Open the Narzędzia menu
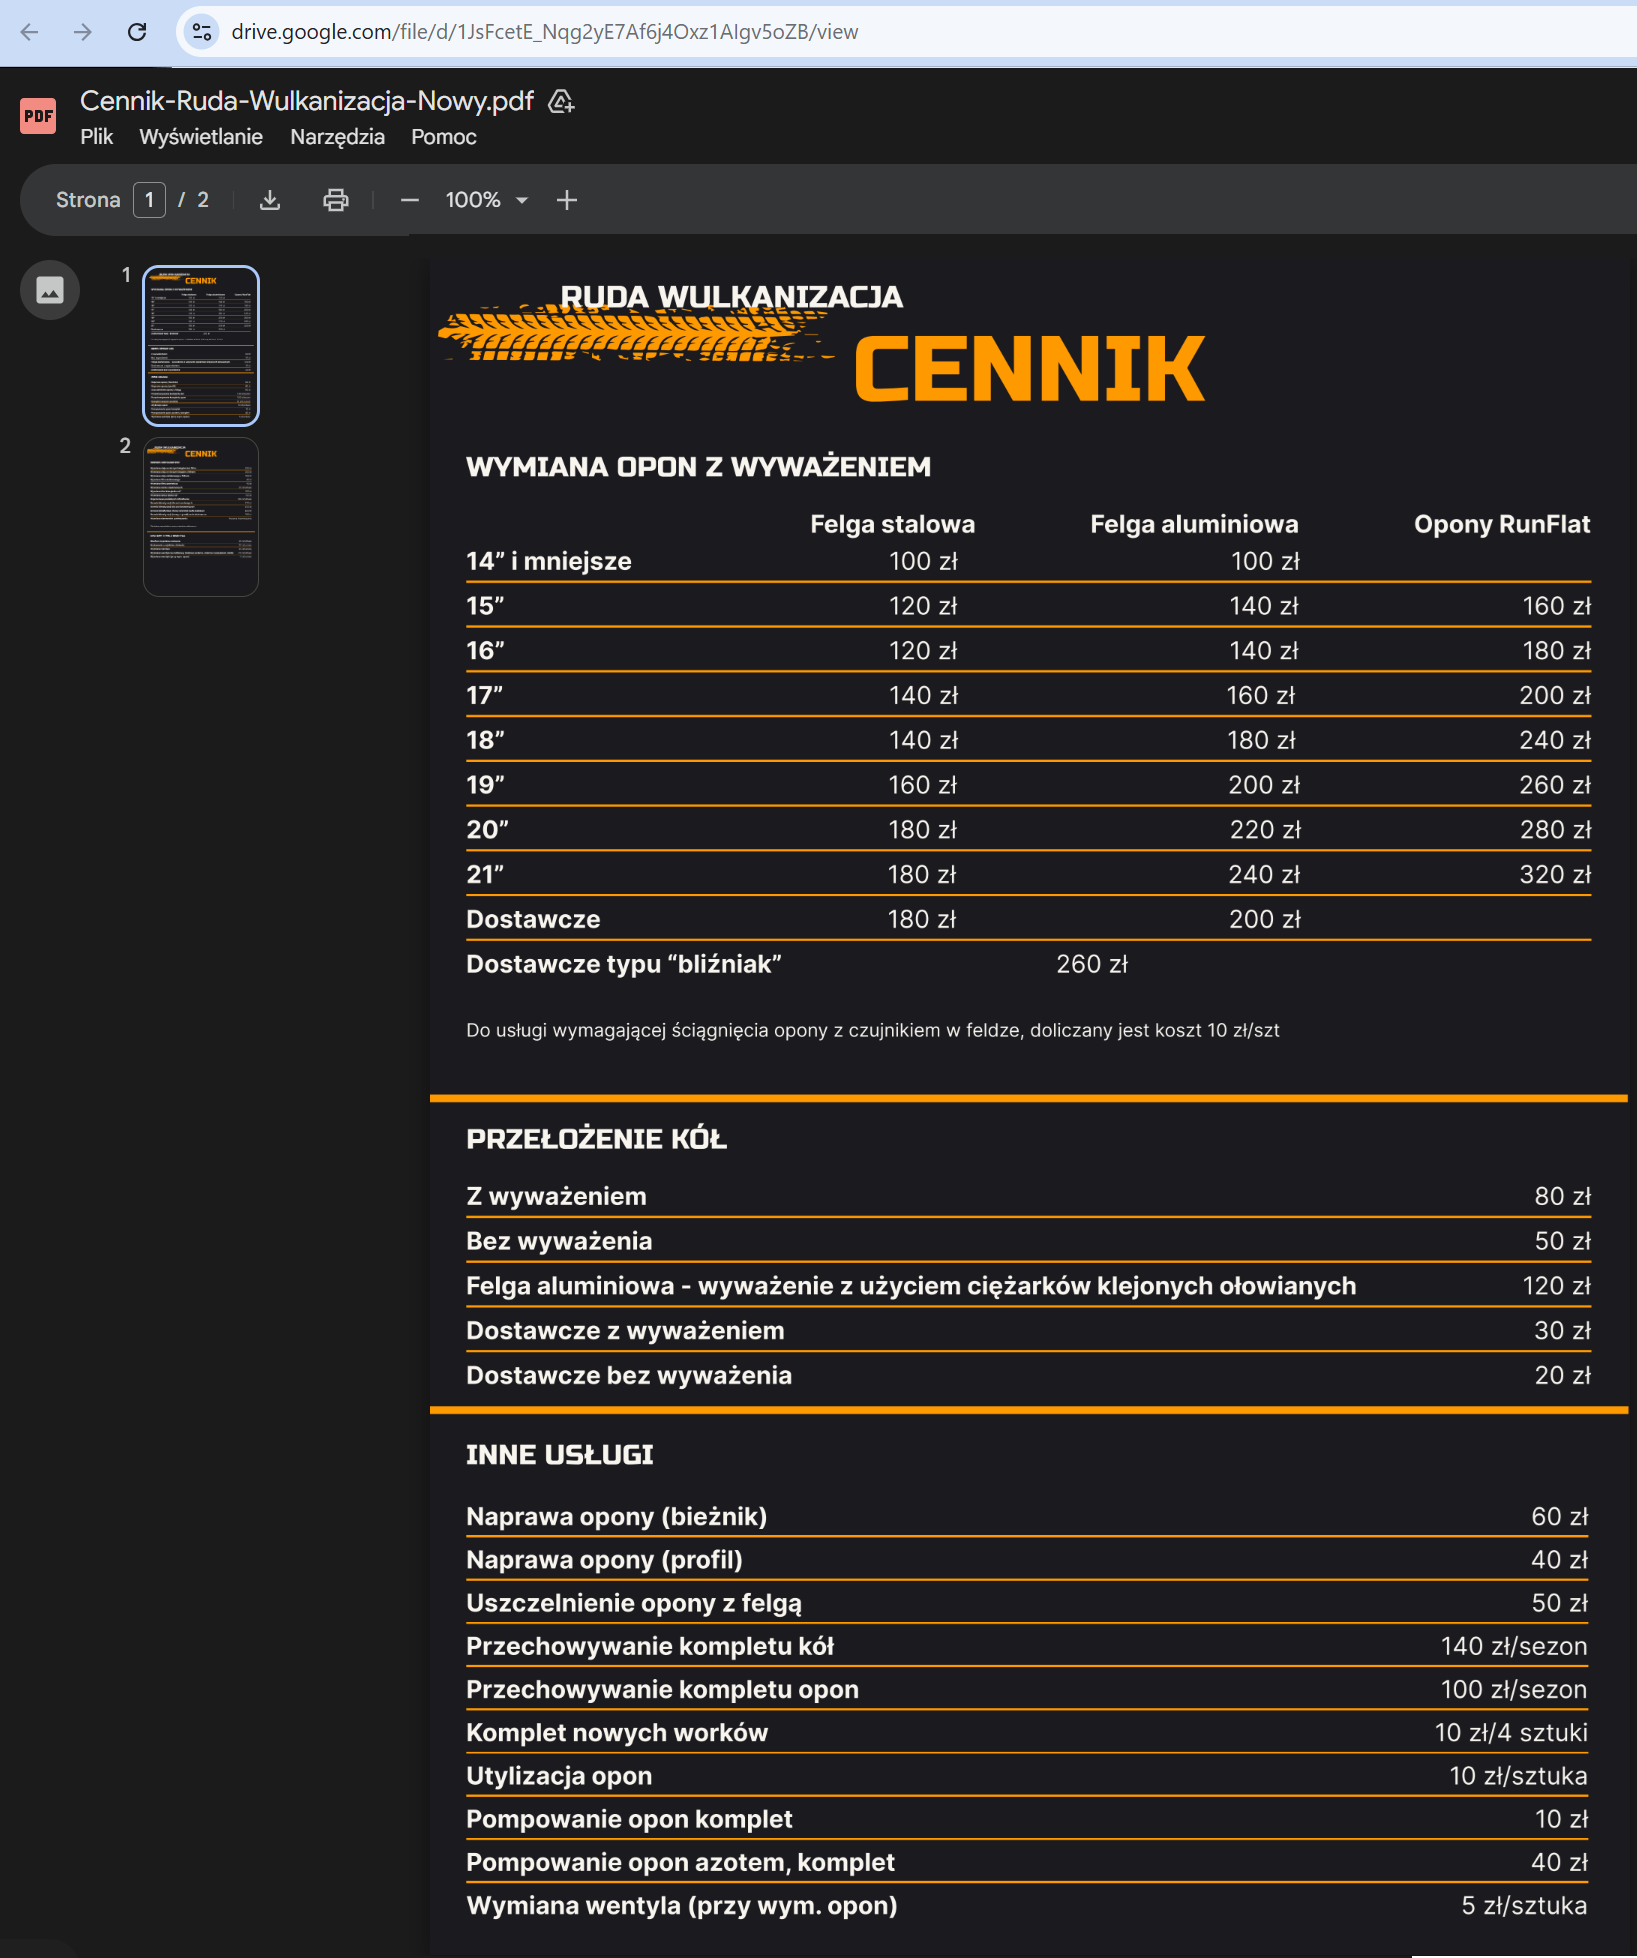1637x1958 pixels. click(x=337, y=137)
